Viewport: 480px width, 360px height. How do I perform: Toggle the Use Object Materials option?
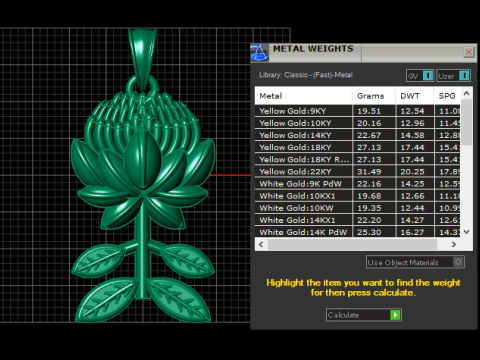click(415, 262)
